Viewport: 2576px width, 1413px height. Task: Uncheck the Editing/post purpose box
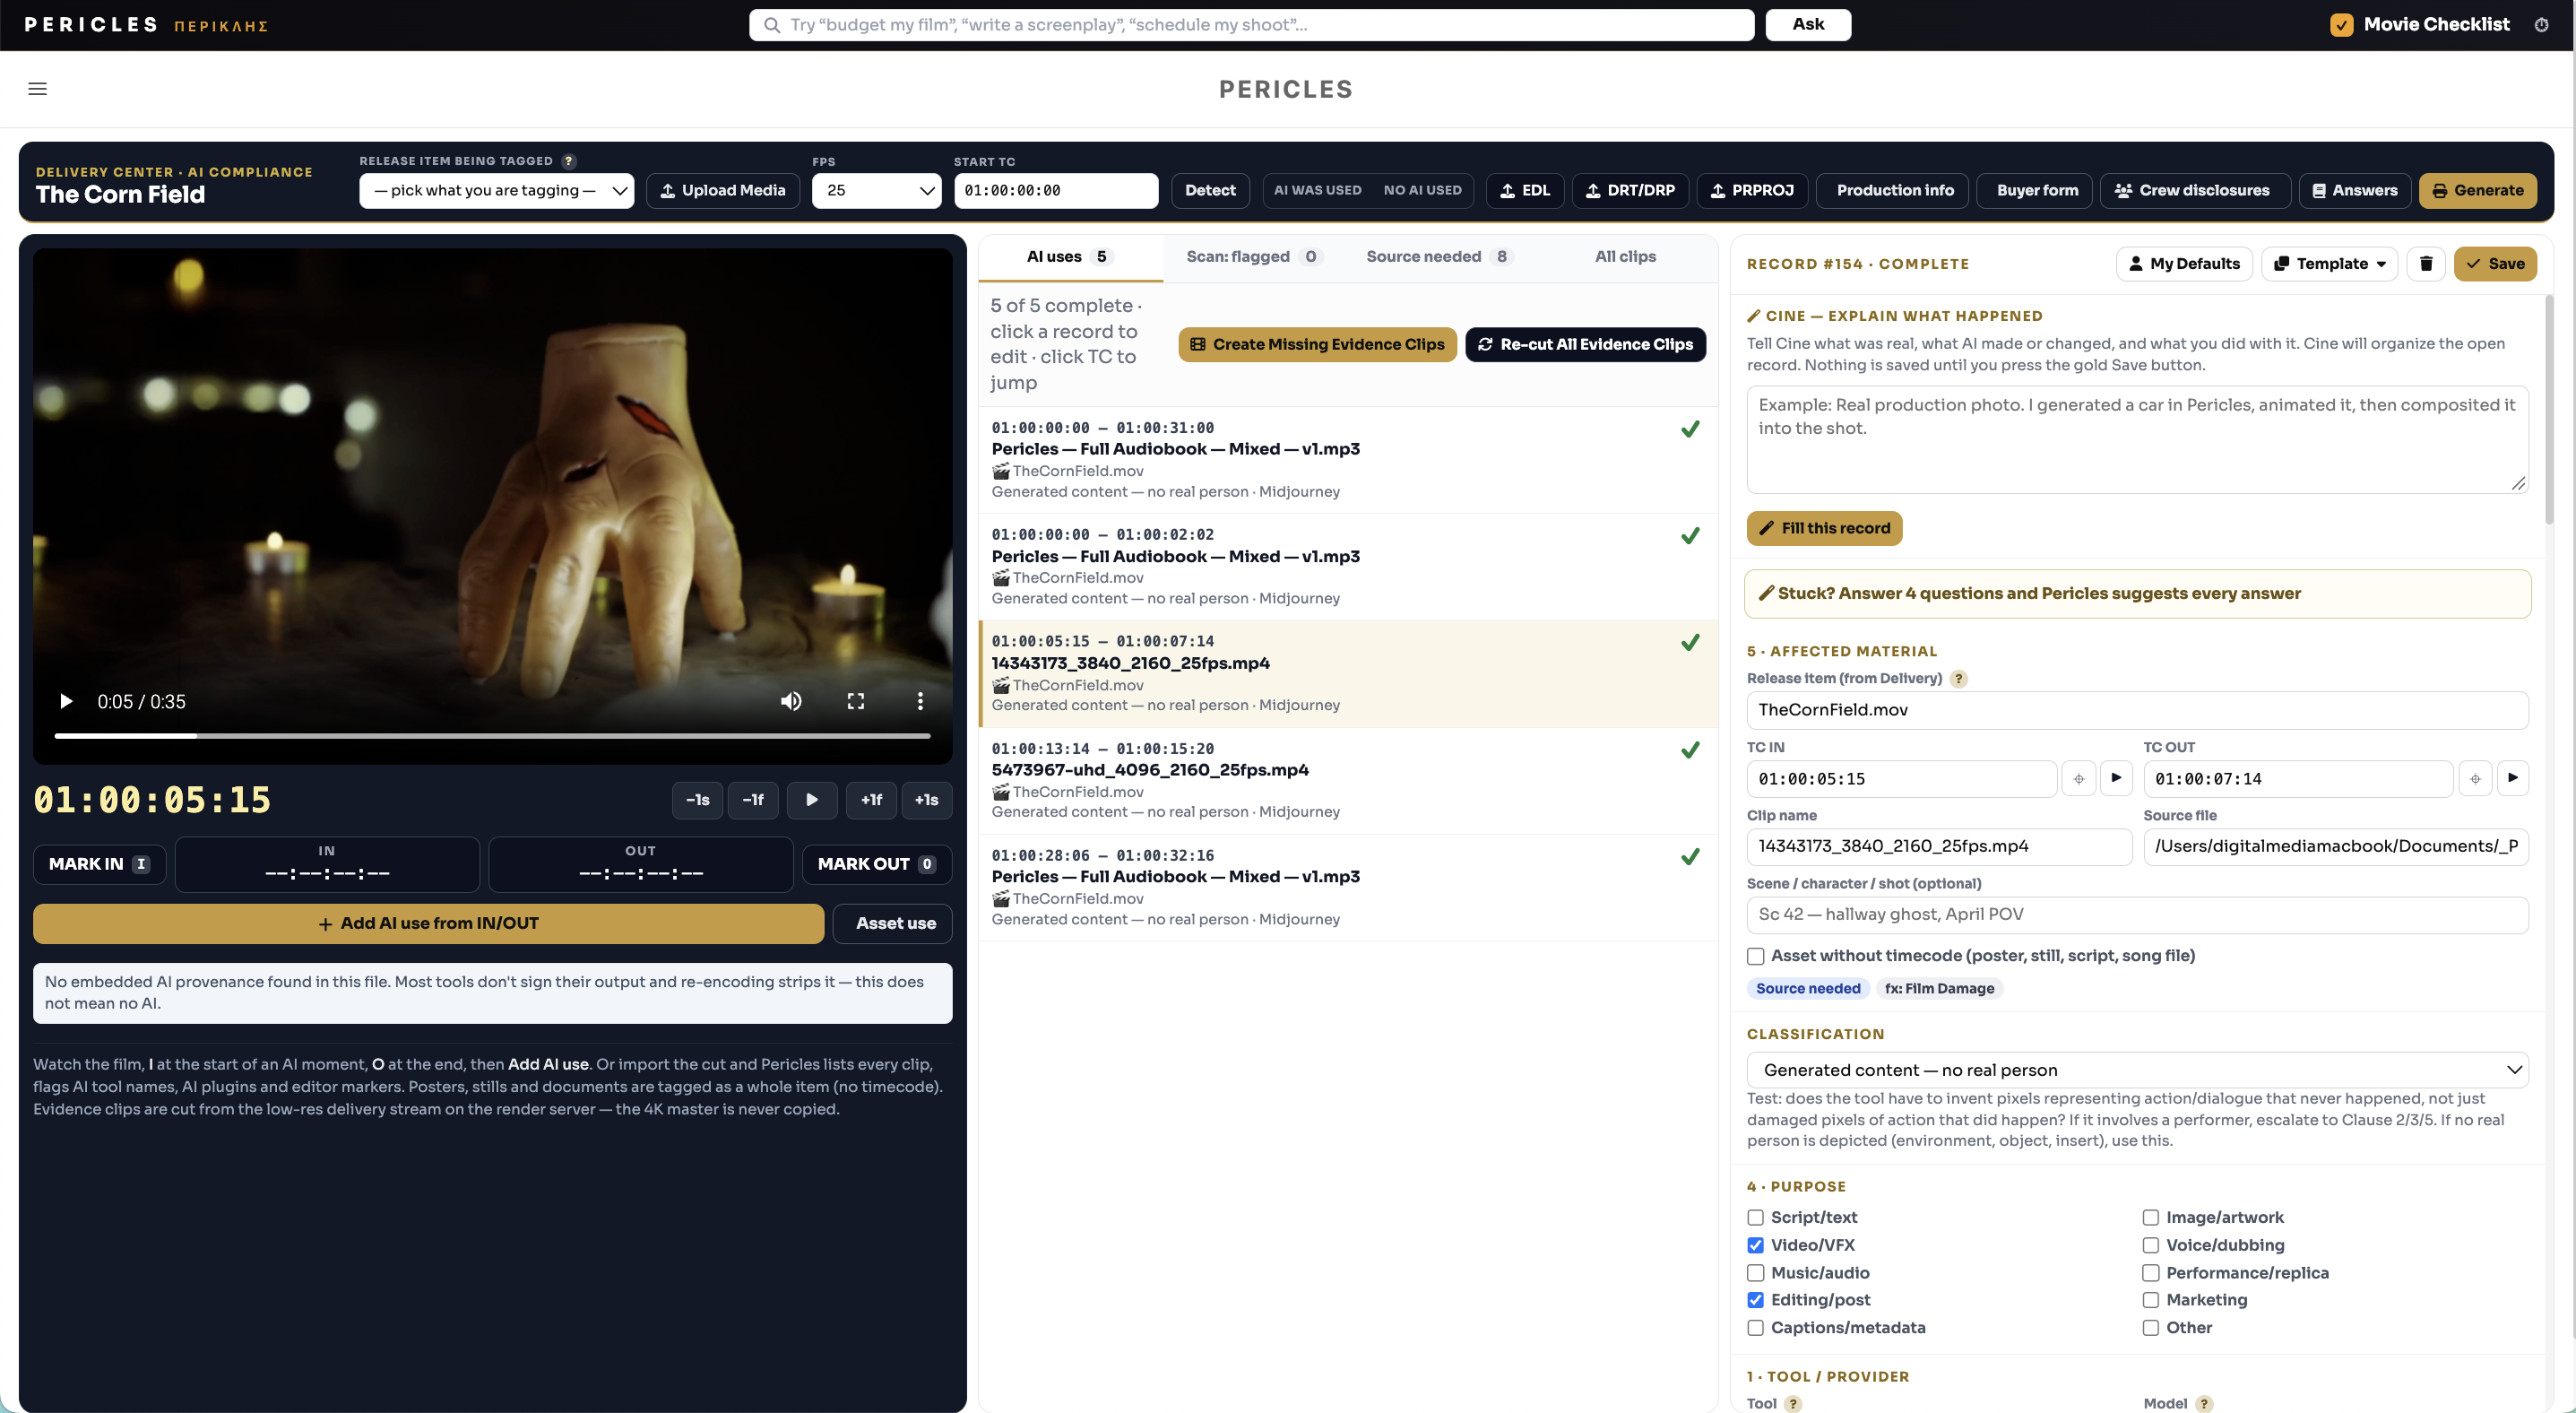pos(1755,1300)
